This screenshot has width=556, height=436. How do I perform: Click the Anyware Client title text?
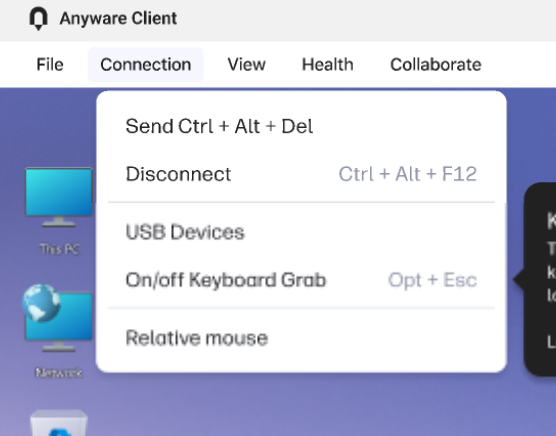click(x=118, y=18)
